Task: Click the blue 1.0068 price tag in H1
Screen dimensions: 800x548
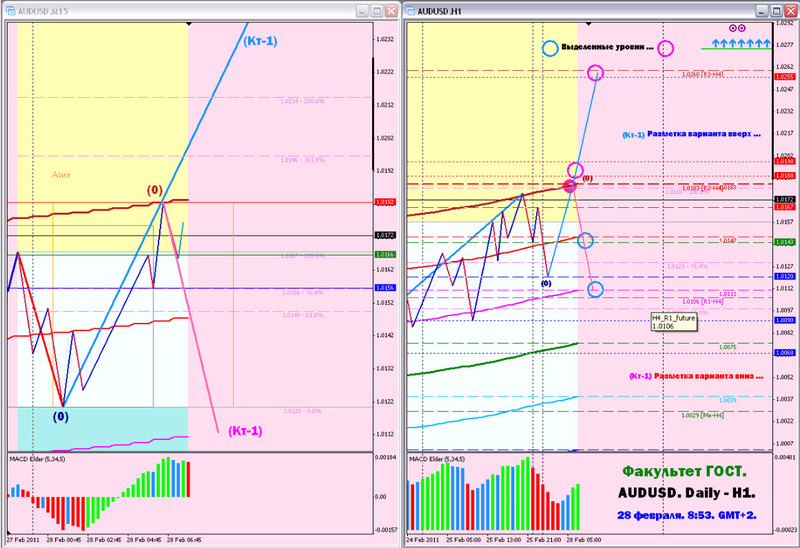Action: tap(784, 353)
